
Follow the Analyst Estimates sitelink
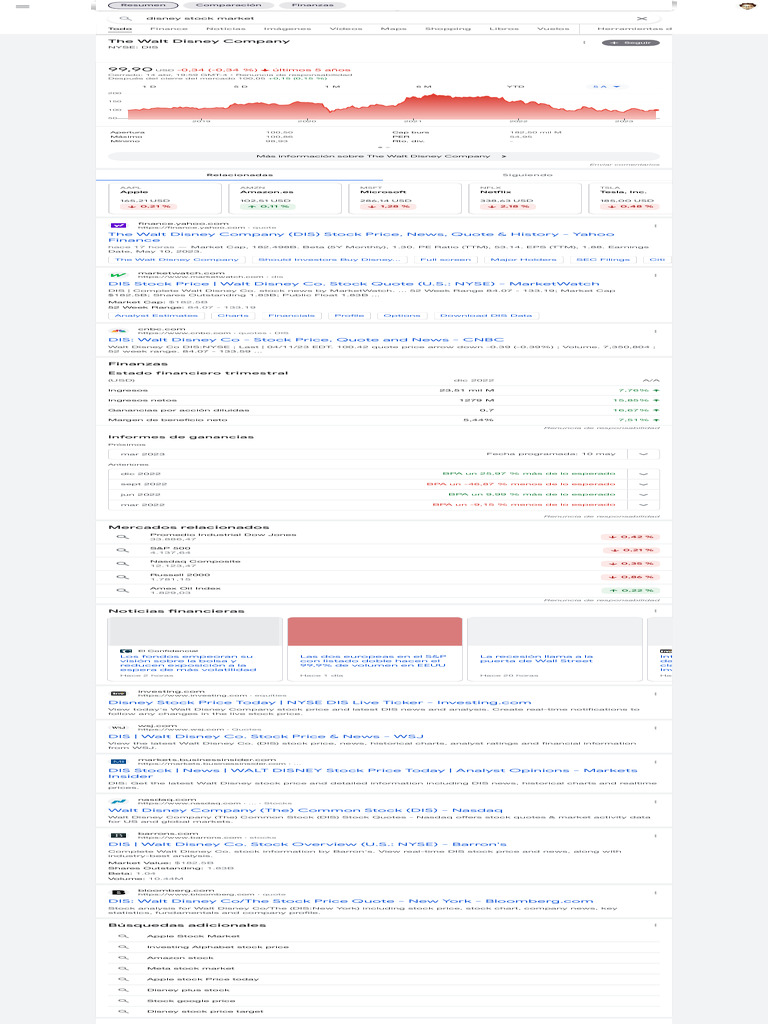(156, 315)
